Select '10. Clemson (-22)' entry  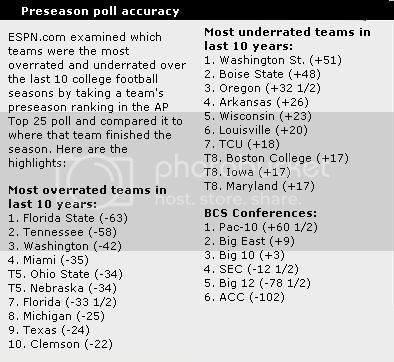coord(60,344)
